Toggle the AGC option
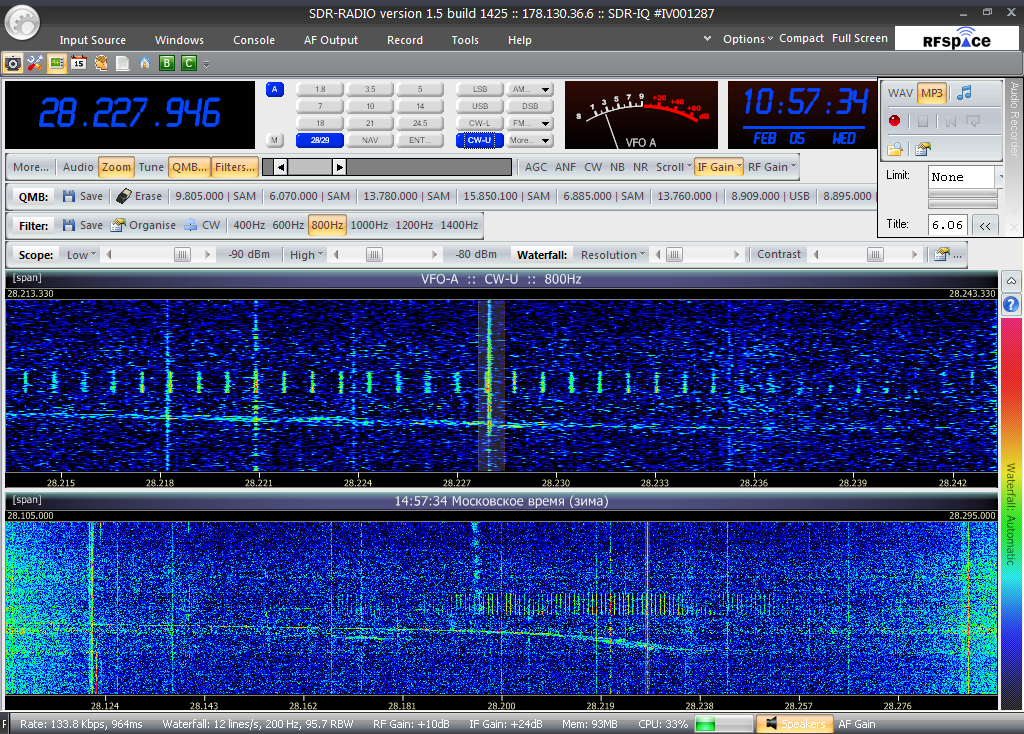Image resolution: width=1024 pixels, height=734 pixels. coord(536,167)
